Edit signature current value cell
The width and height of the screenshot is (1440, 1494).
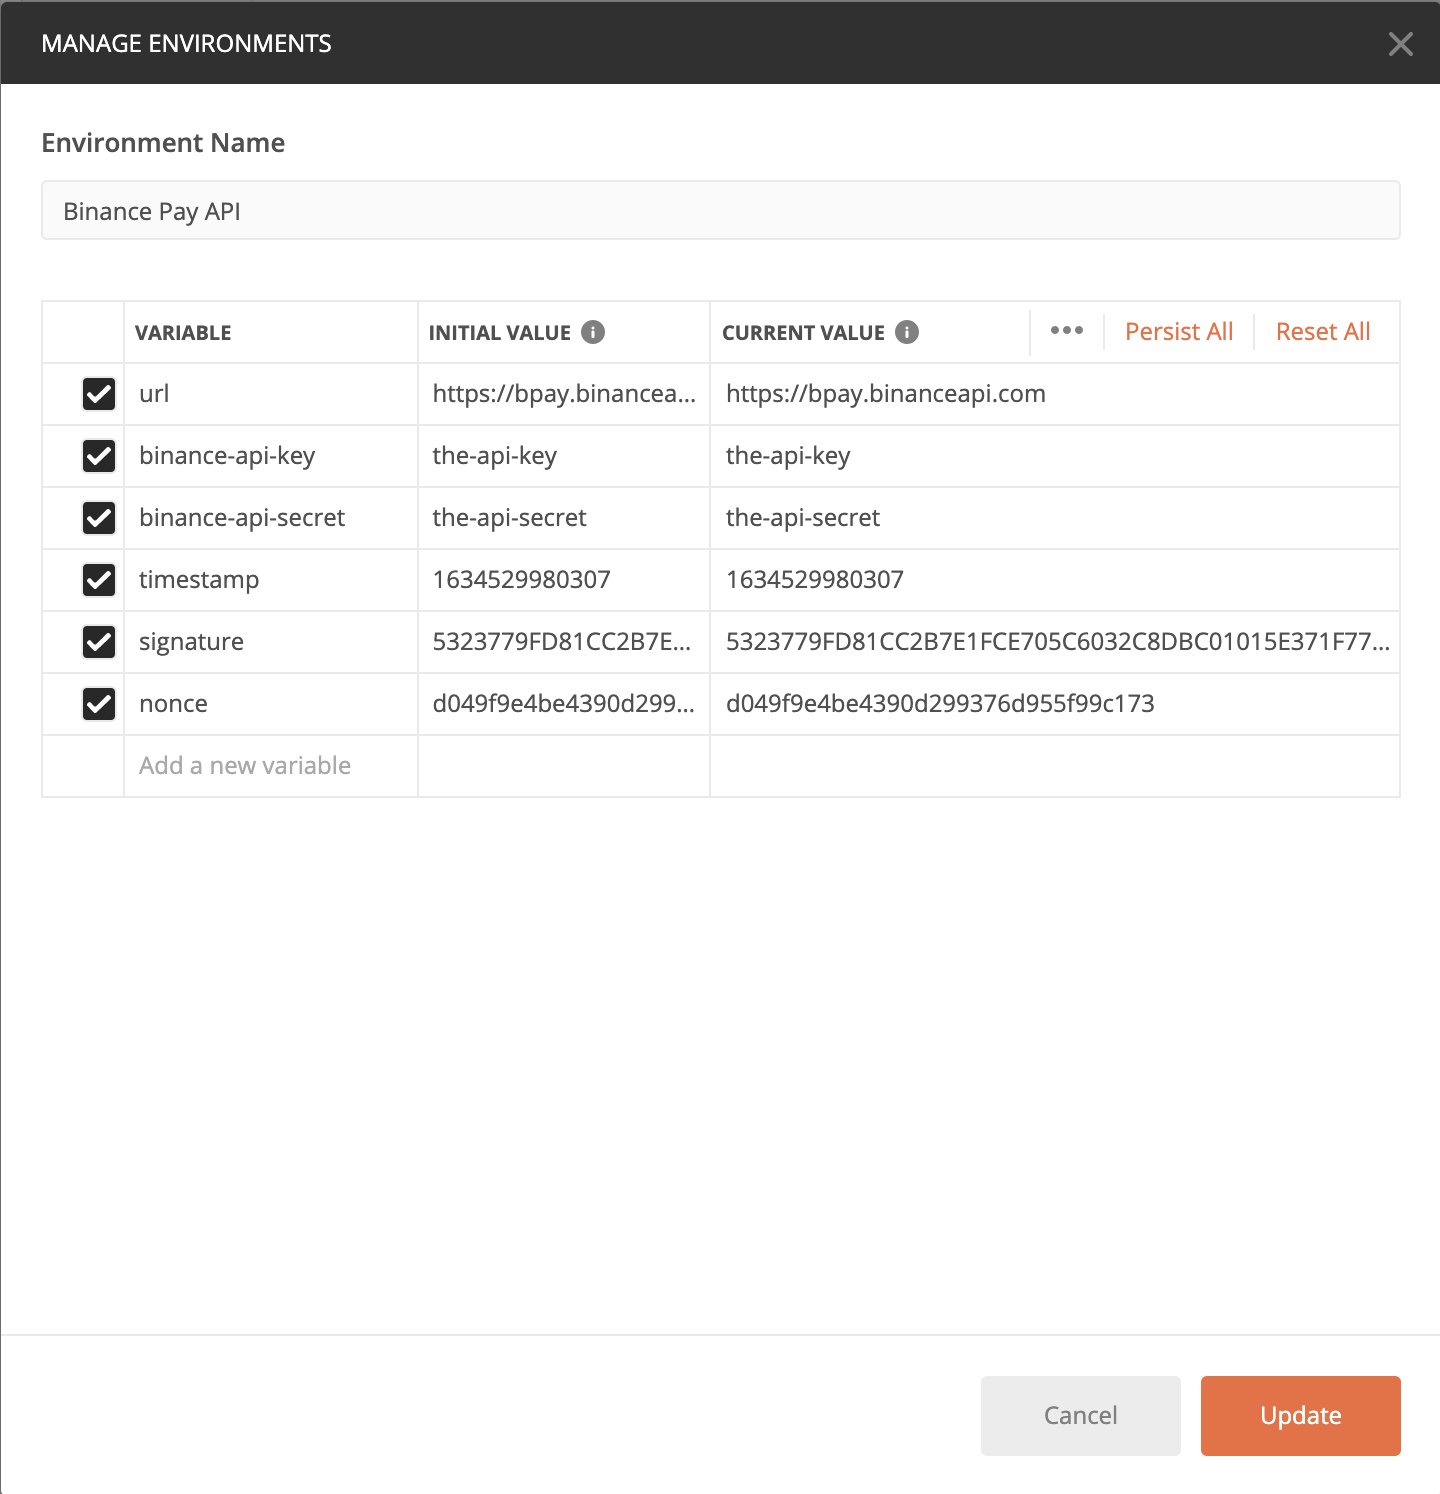[x=1055, y=642]
